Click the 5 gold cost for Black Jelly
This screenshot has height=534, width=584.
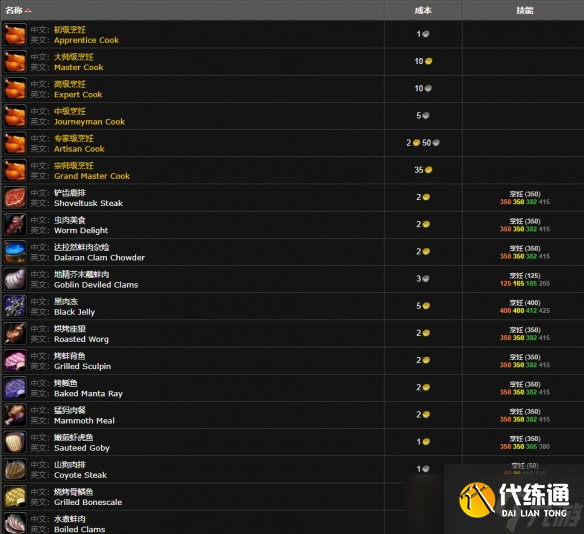(423, 306)
